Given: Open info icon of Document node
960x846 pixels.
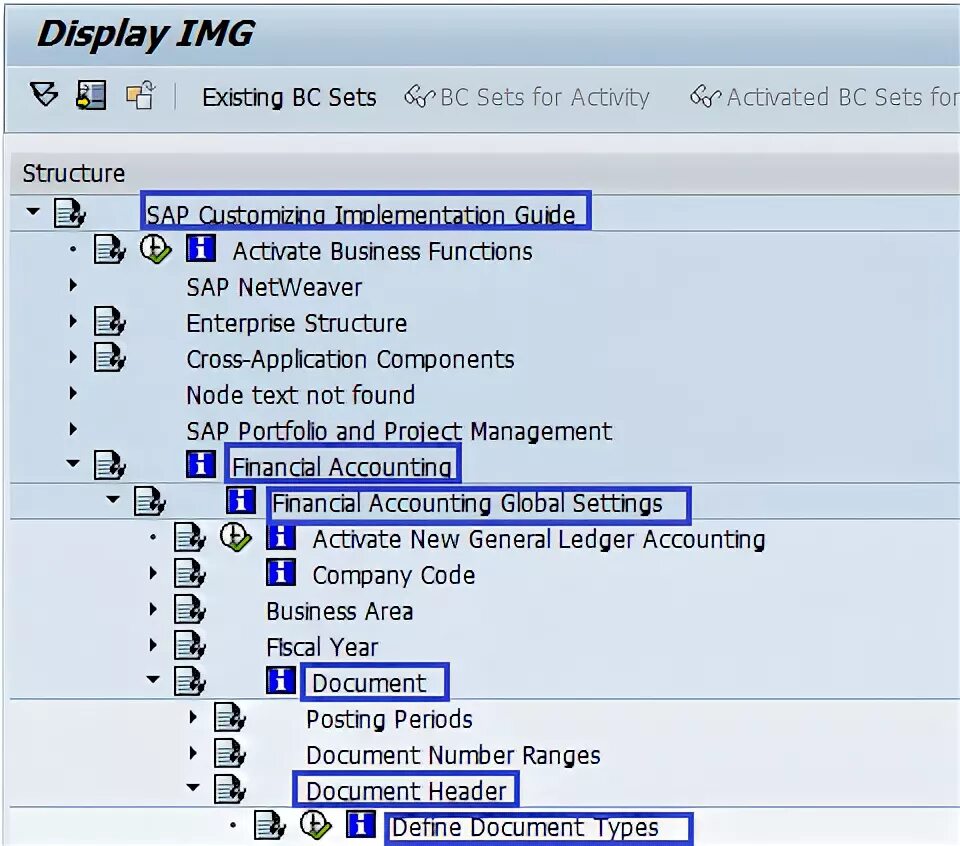Looking at the screenshot, I should tap(281, 680).
